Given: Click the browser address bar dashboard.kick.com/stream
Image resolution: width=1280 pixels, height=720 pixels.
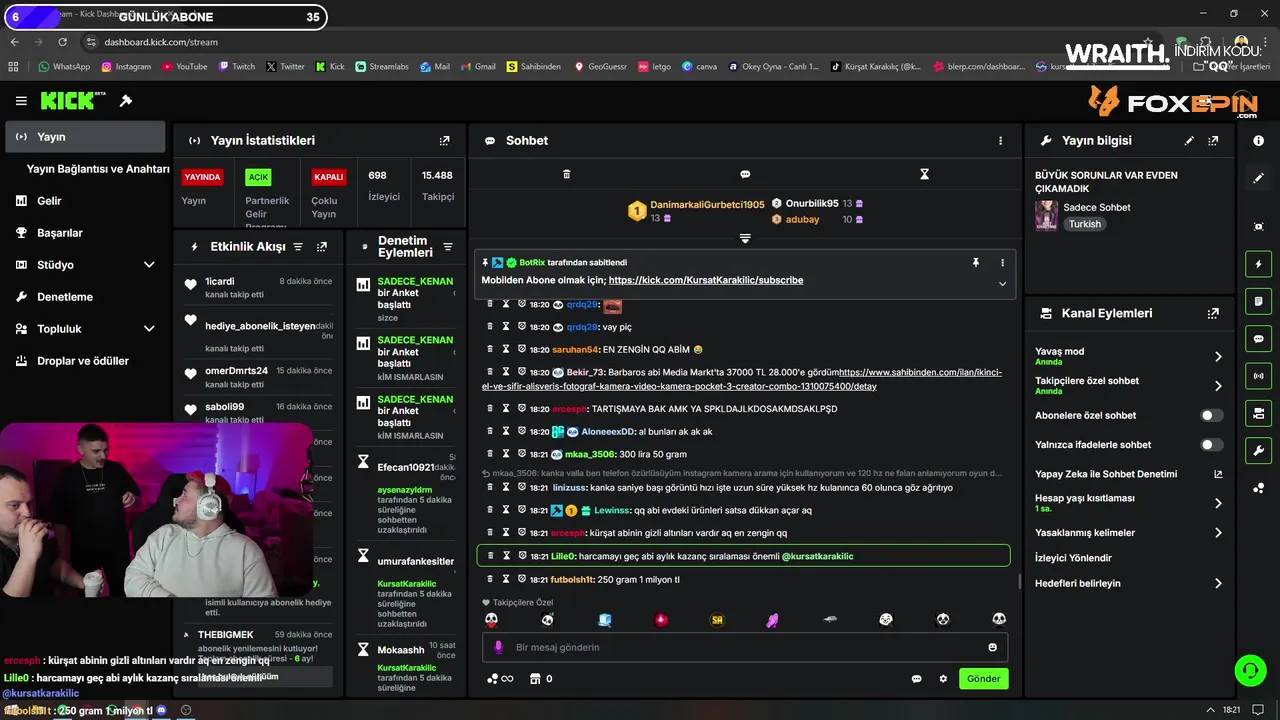Looking at the screenshot, I should pyautogui.click(x=161, y=42).
